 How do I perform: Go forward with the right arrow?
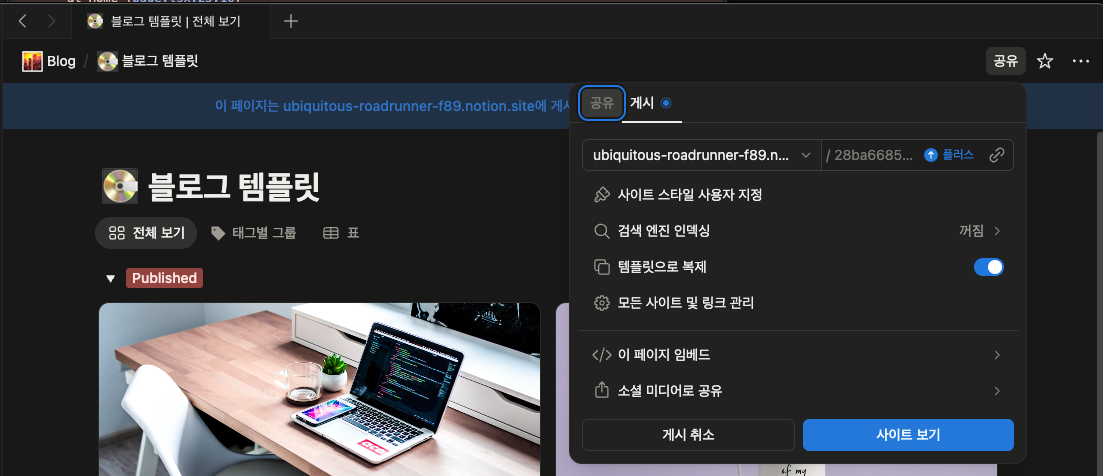(51, 22)
